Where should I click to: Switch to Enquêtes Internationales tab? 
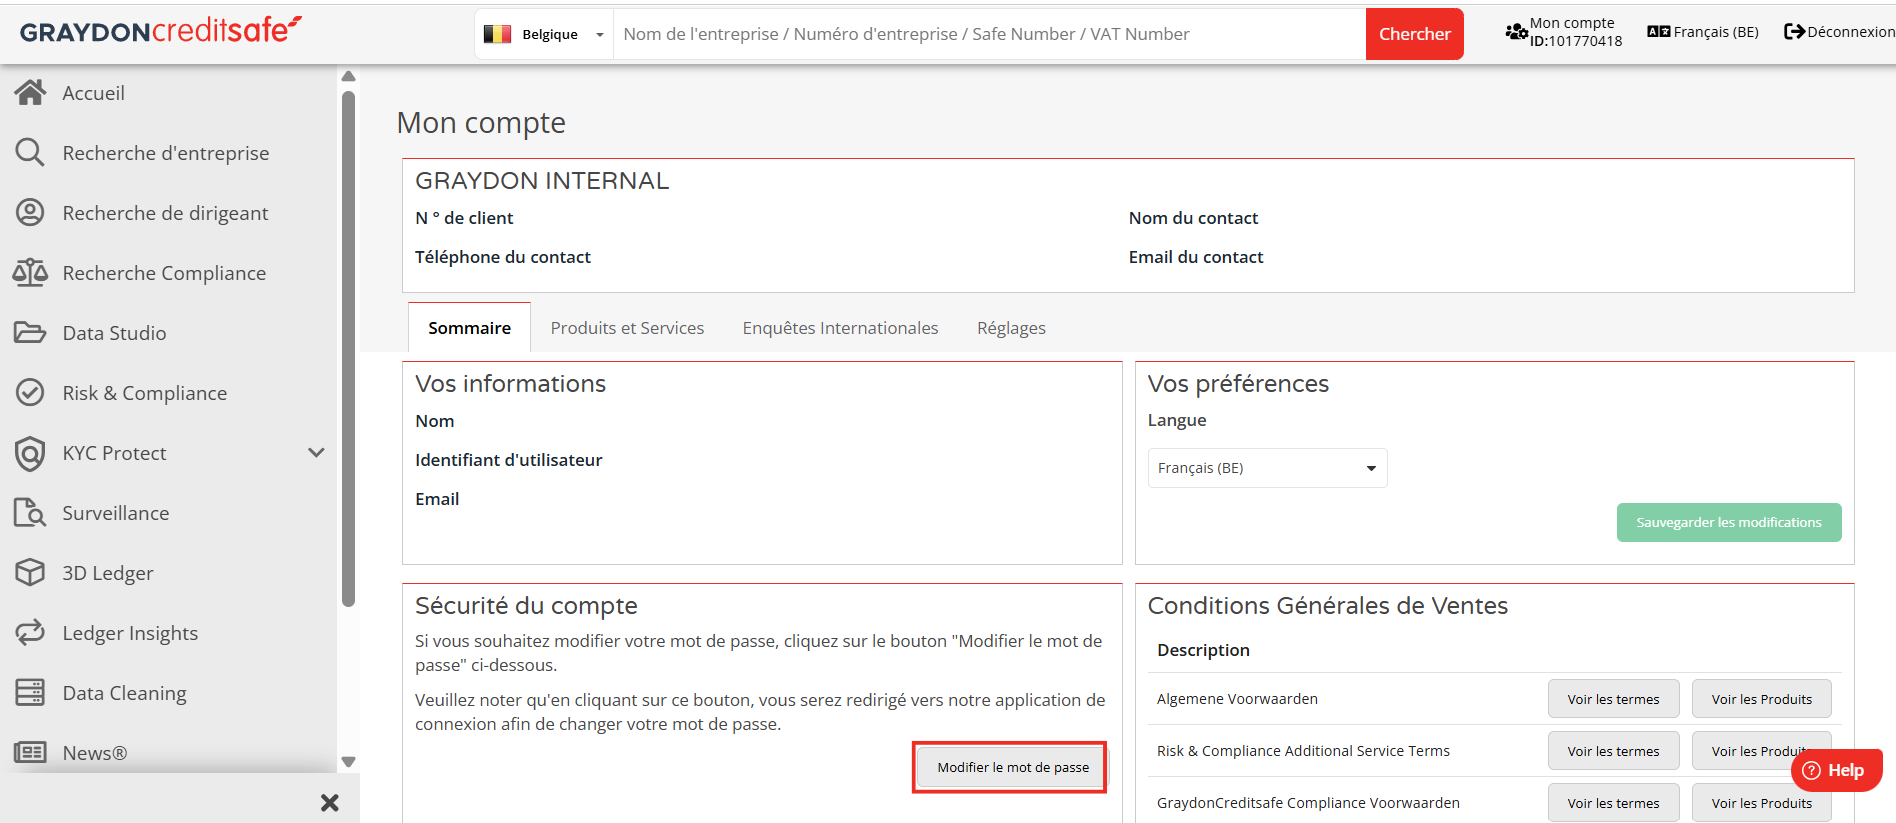(x=840, y=328)
